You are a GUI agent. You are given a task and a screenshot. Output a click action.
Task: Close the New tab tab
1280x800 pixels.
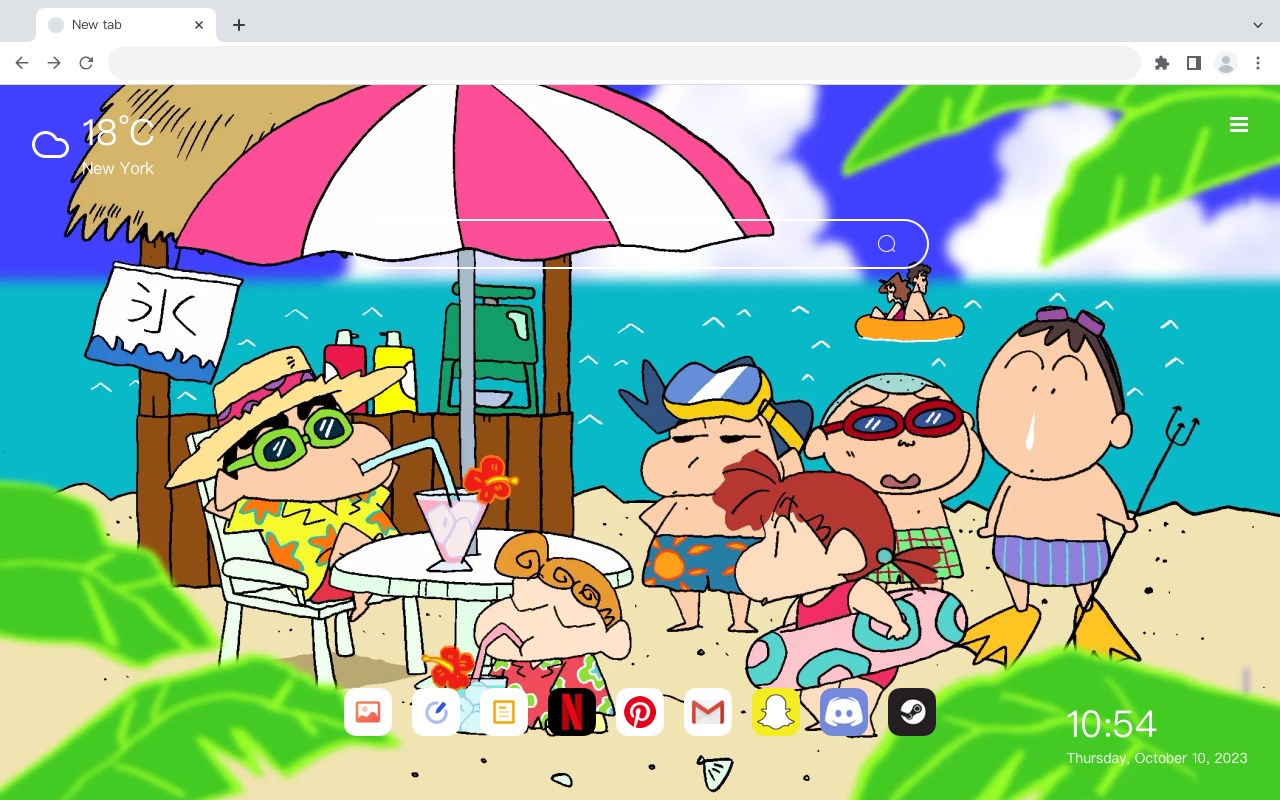pos(199,25)
